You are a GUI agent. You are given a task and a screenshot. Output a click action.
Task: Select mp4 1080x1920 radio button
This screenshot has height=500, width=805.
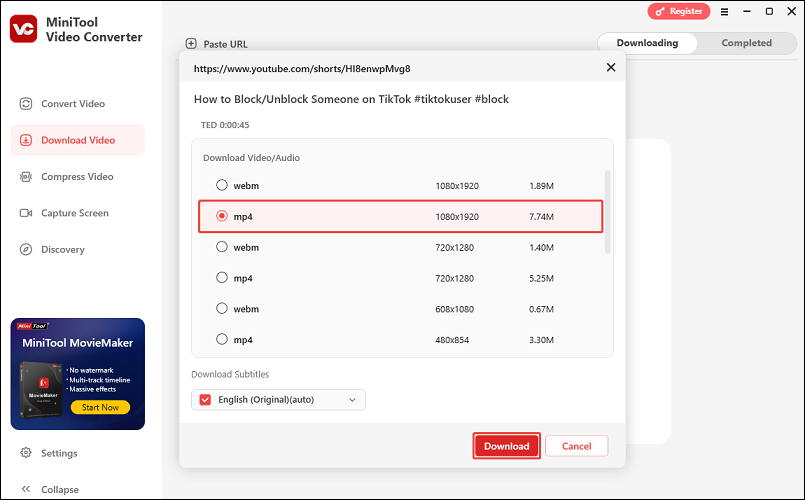click(221, 216)
